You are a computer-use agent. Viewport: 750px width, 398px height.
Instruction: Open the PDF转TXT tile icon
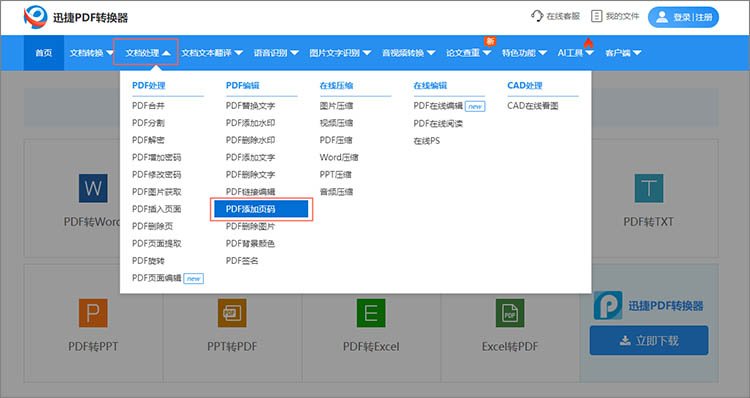(649, 188)
